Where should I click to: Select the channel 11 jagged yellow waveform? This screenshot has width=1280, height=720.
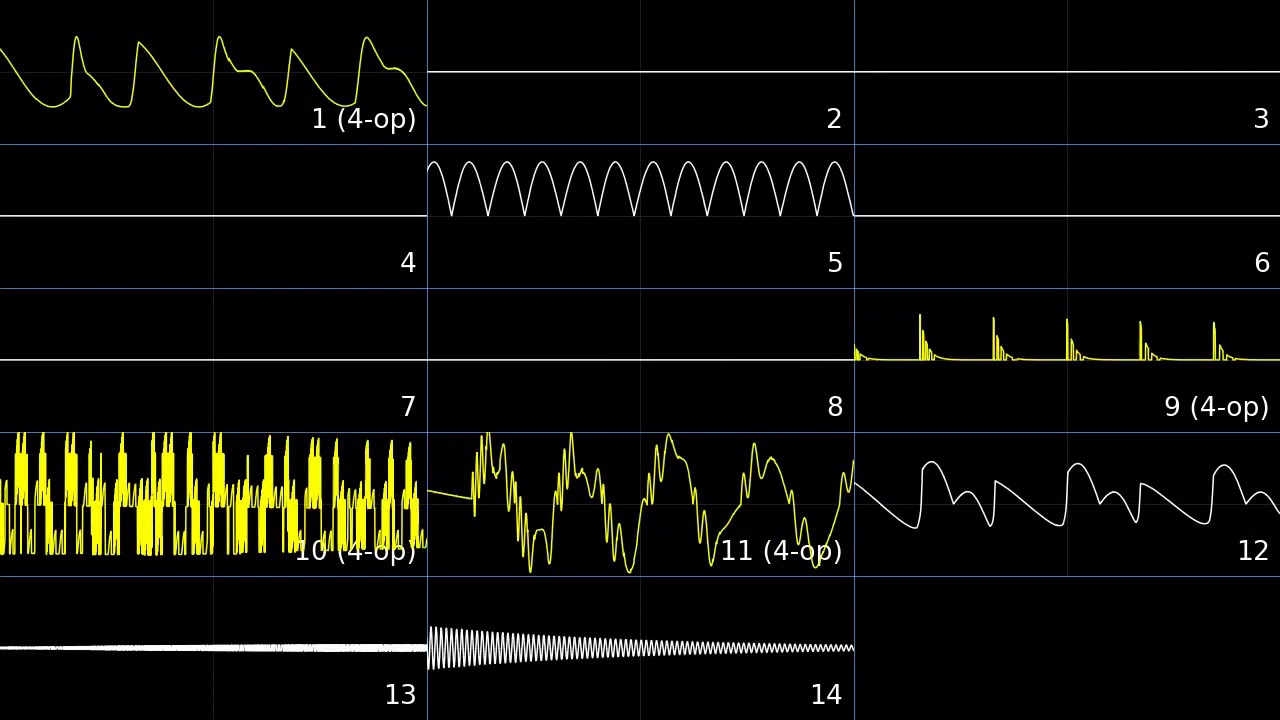(640, 502)
